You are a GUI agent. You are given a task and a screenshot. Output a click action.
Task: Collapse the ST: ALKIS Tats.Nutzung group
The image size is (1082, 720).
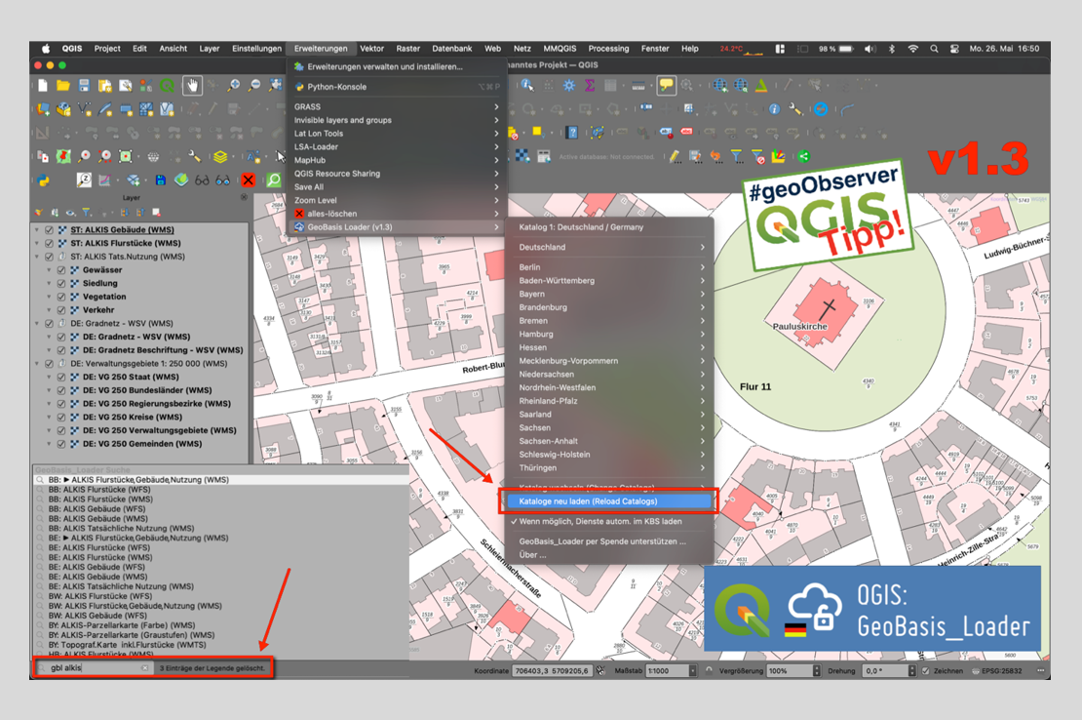(37, 257)
